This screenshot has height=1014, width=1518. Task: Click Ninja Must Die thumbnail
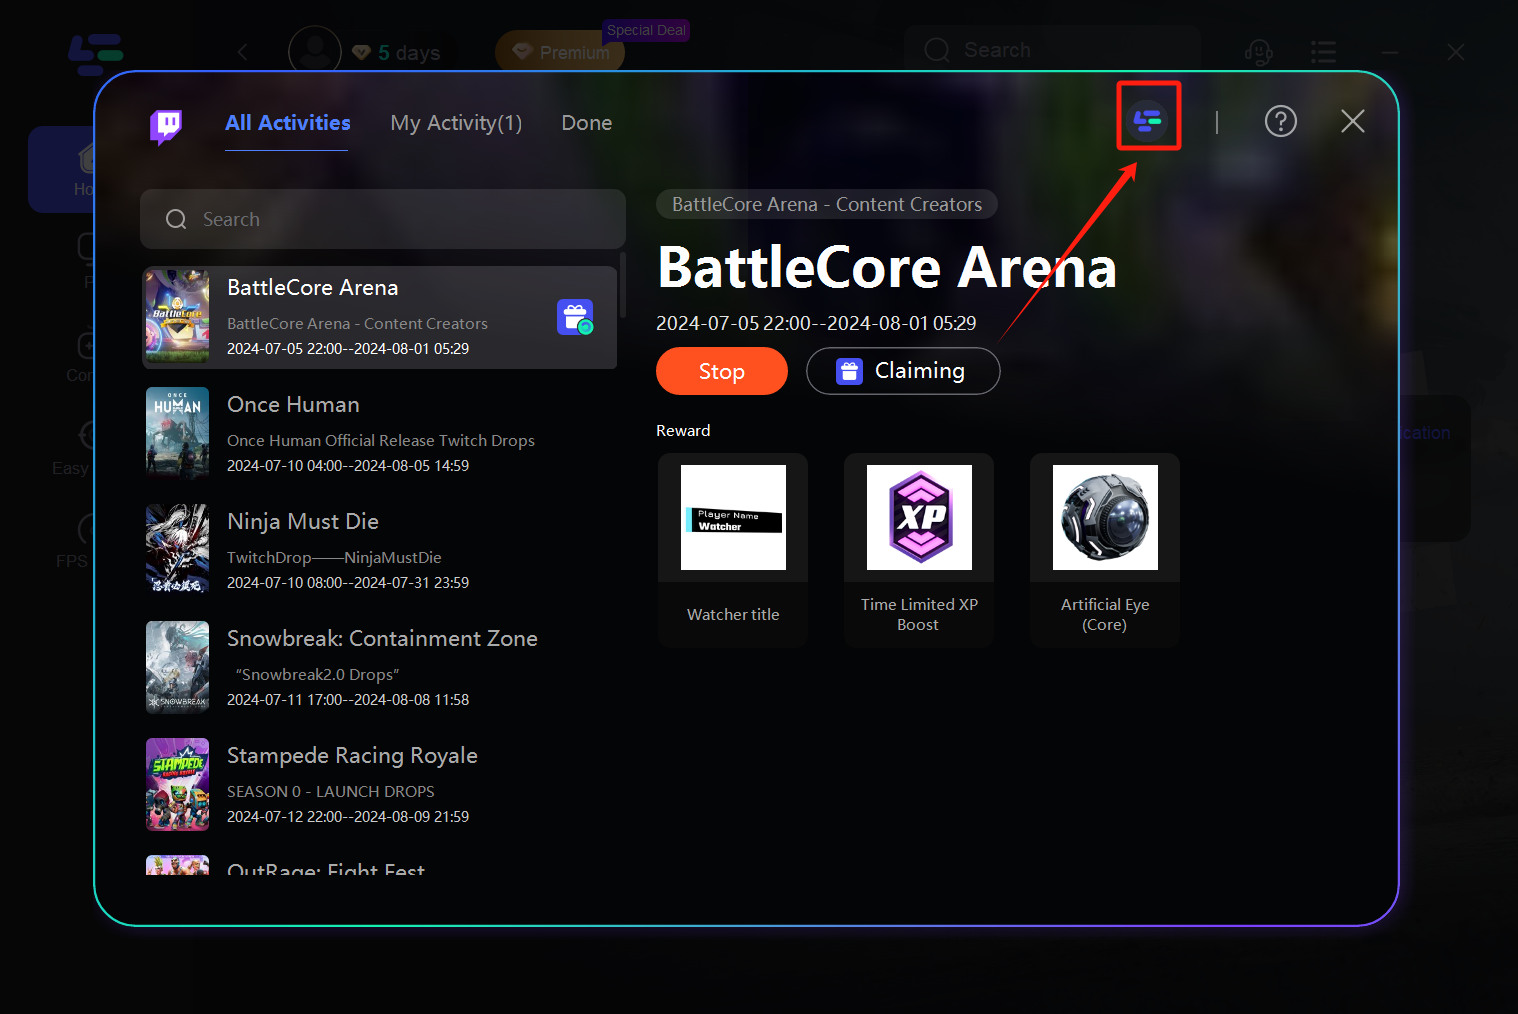coord(178,551)
